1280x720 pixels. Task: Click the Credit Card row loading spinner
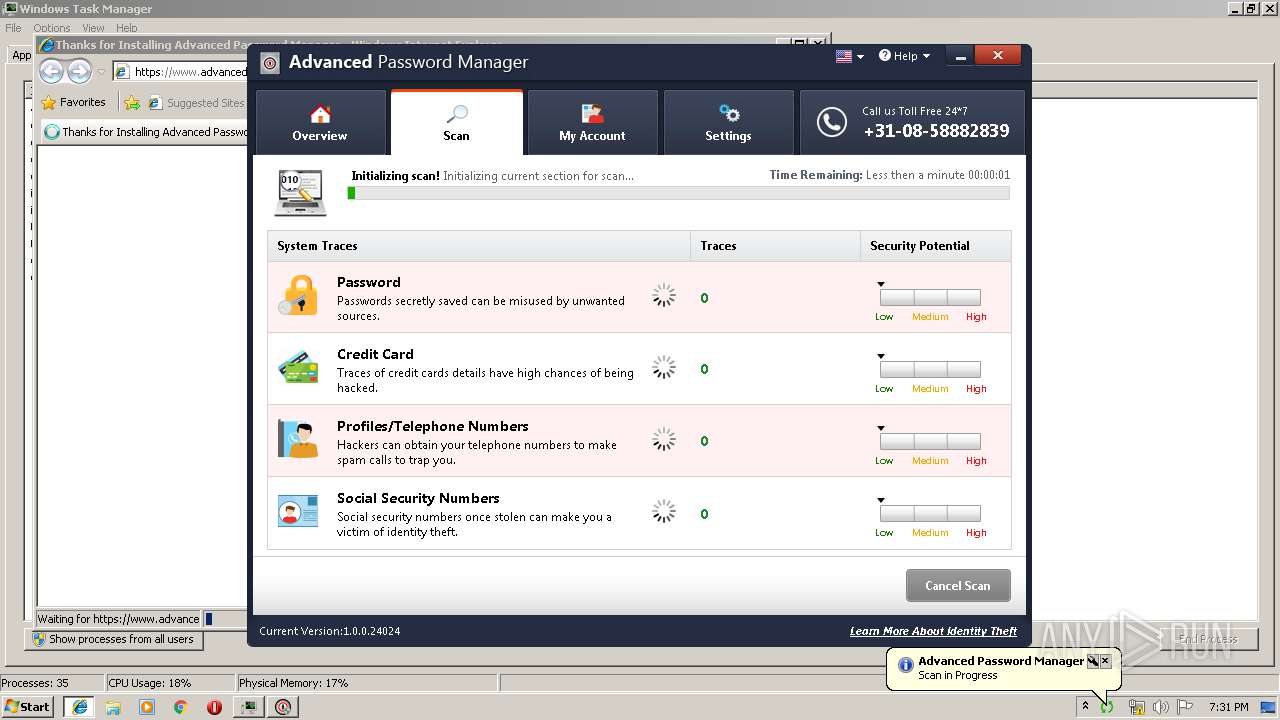point(664,367)
